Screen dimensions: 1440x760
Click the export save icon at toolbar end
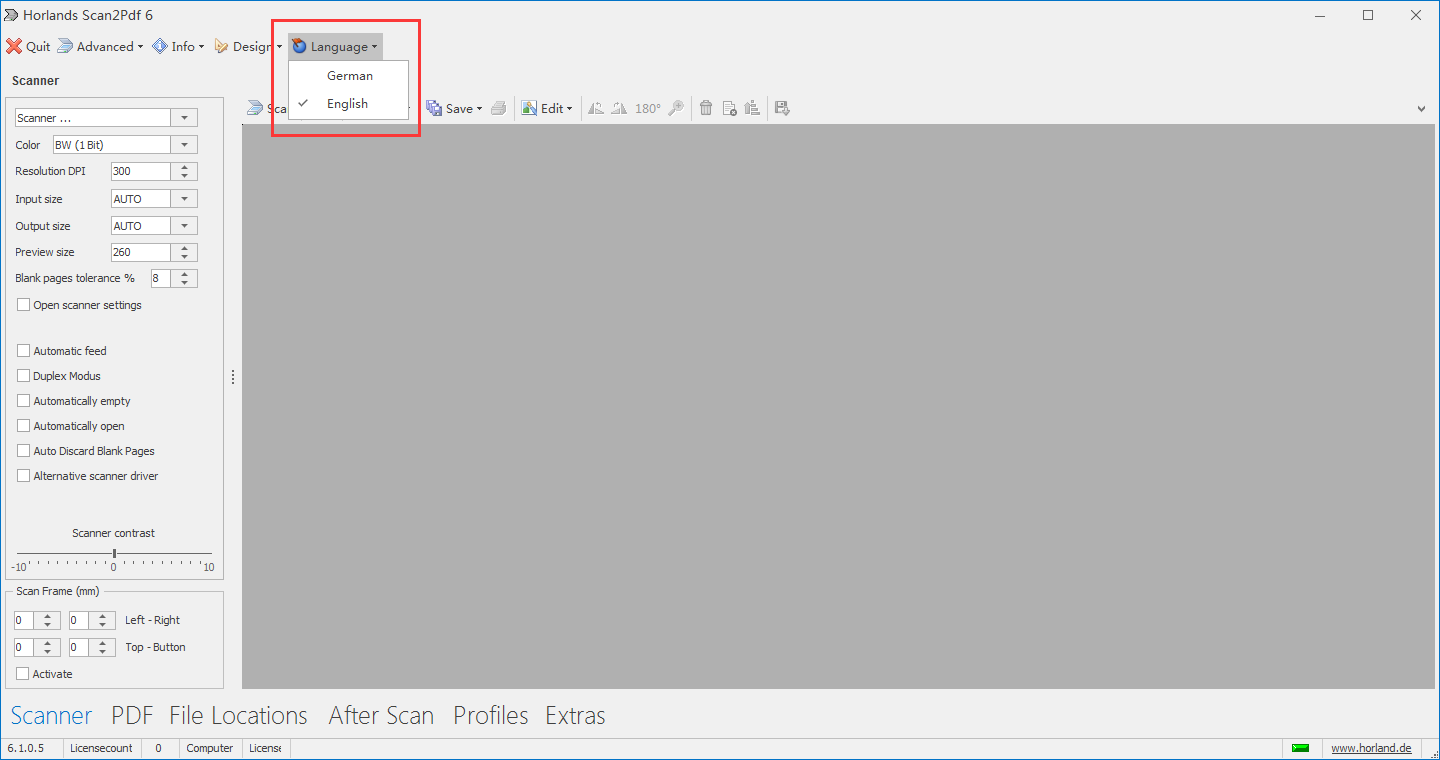click(781, 108)
